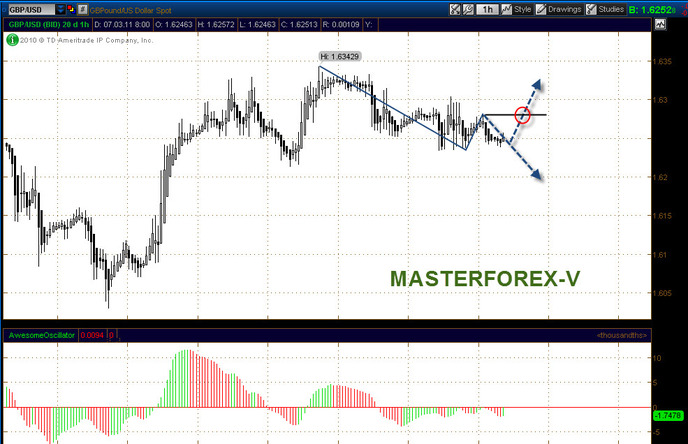Click the GBPound/US Dollar Spot title
Viewport: 688px width, 444px height.
[131, 10]
